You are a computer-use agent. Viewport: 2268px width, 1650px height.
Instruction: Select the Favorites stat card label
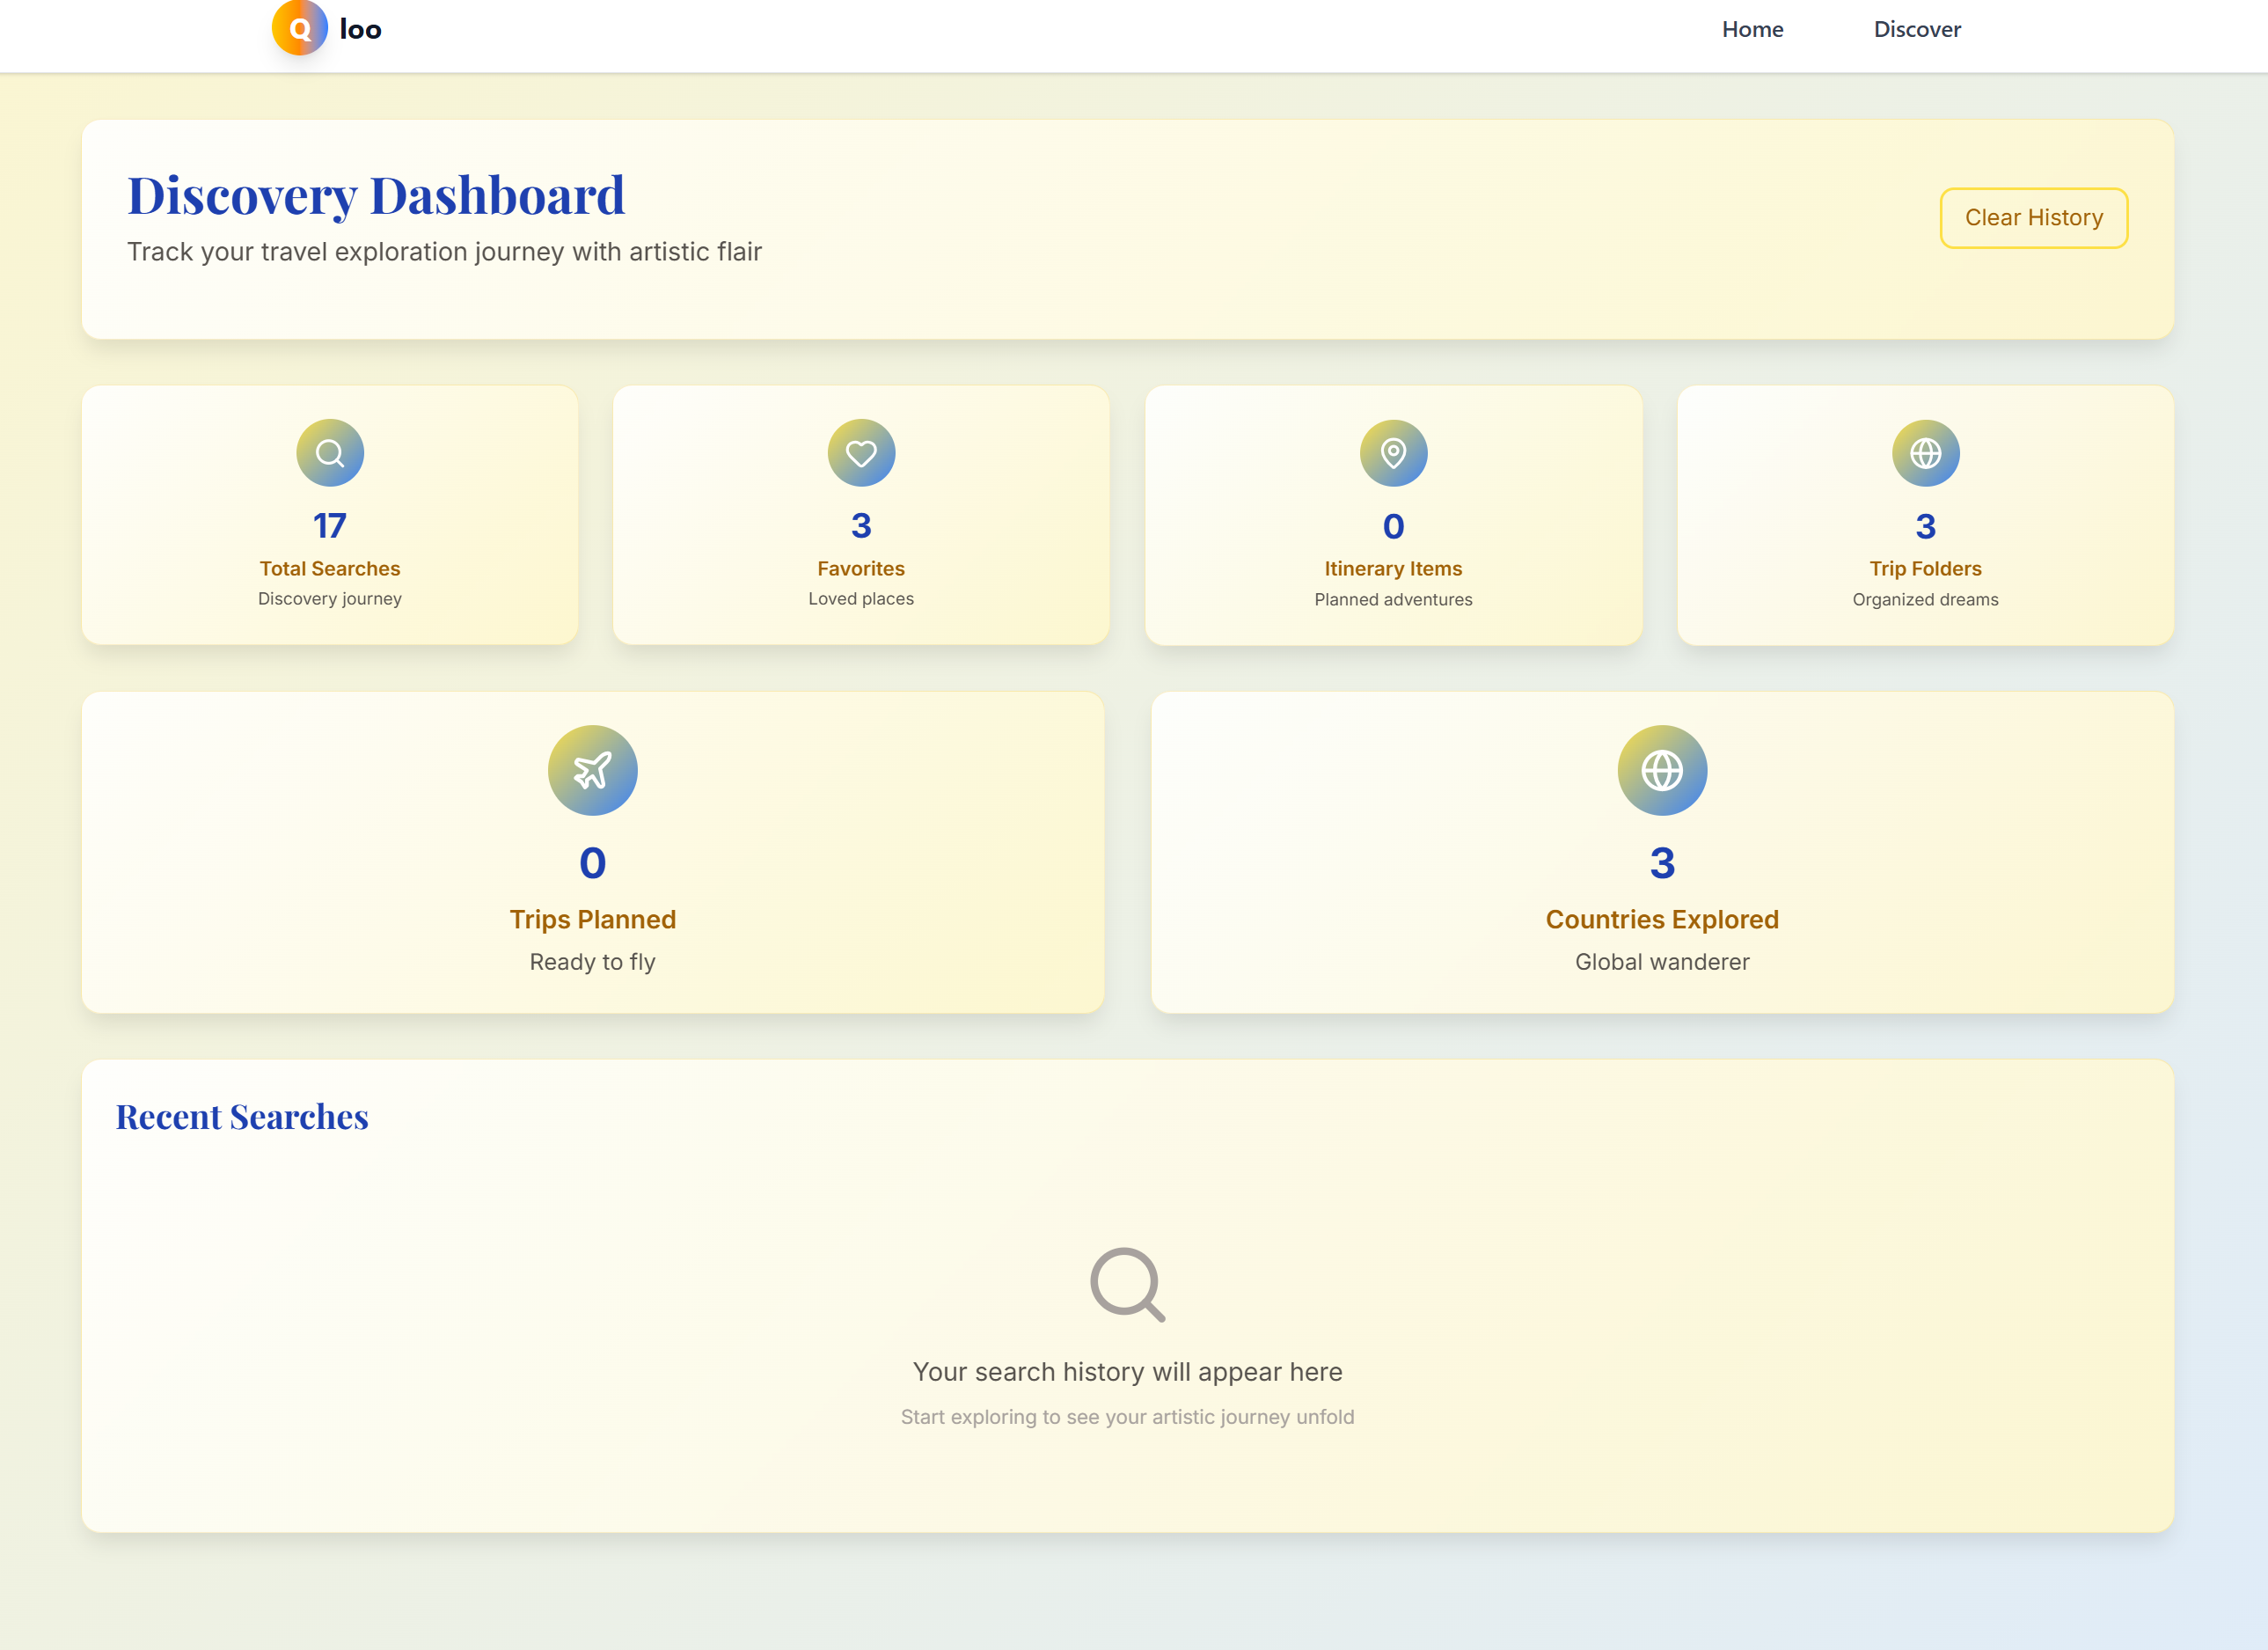pos(861,568)
